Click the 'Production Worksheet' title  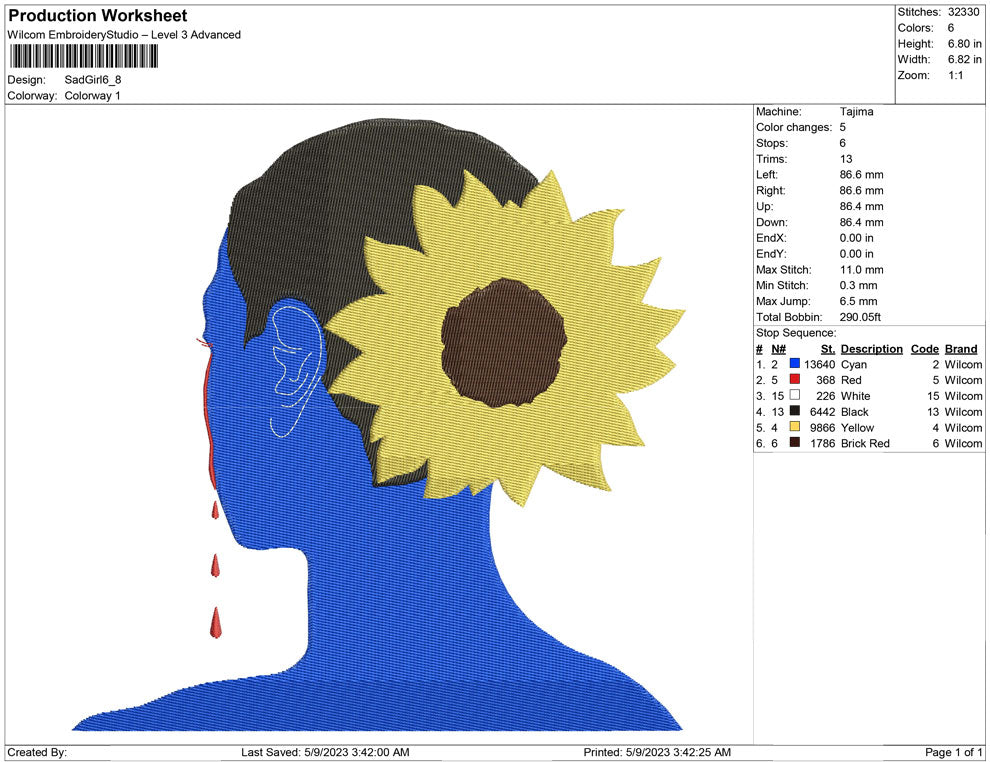pos(98,16)
